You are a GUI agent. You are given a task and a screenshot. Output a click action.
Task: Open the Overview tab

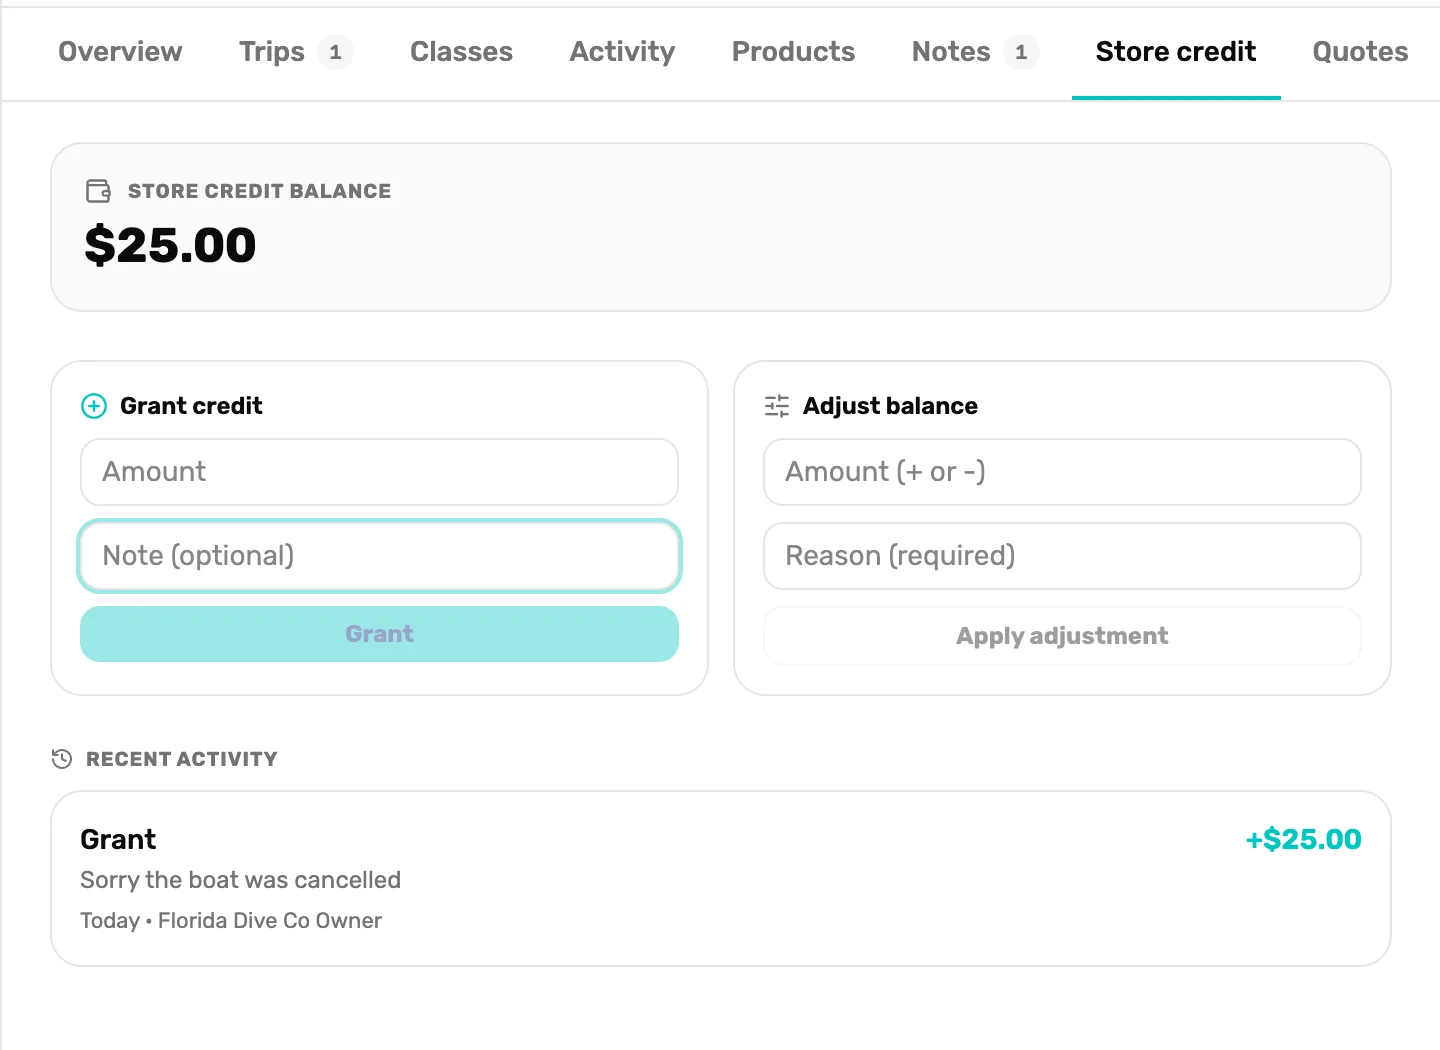(x=120, y=52)
